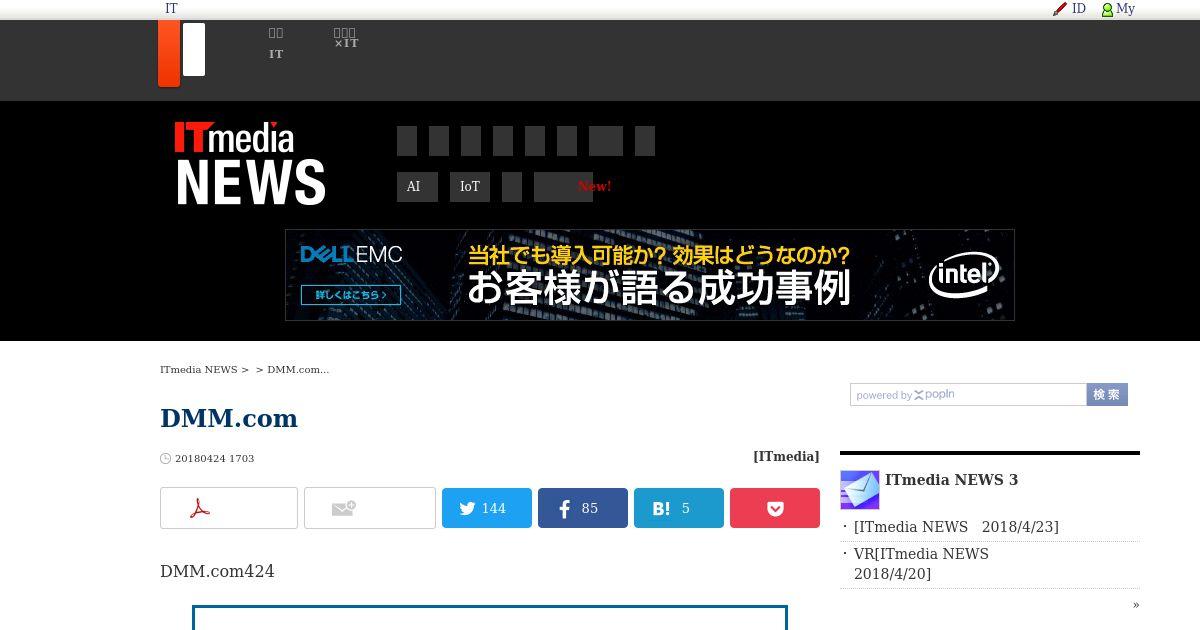Open the VR ITmedia NEWS 2018/4/20 item
The width and height of the screenshot is (1200, 630).
pyautogui.click(x=921, y=564)
